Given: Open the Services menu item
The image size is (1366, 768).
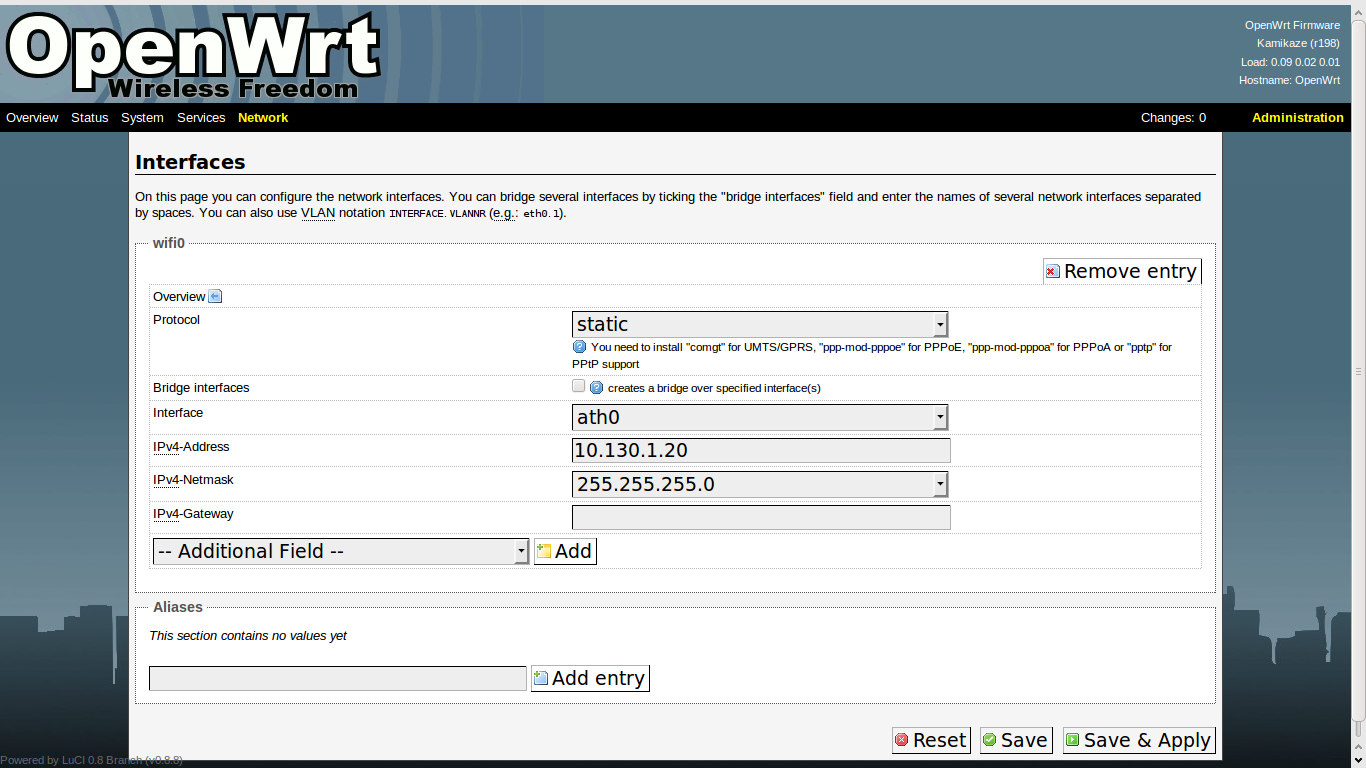Looking at the screenshot, I should click(201, 118).
